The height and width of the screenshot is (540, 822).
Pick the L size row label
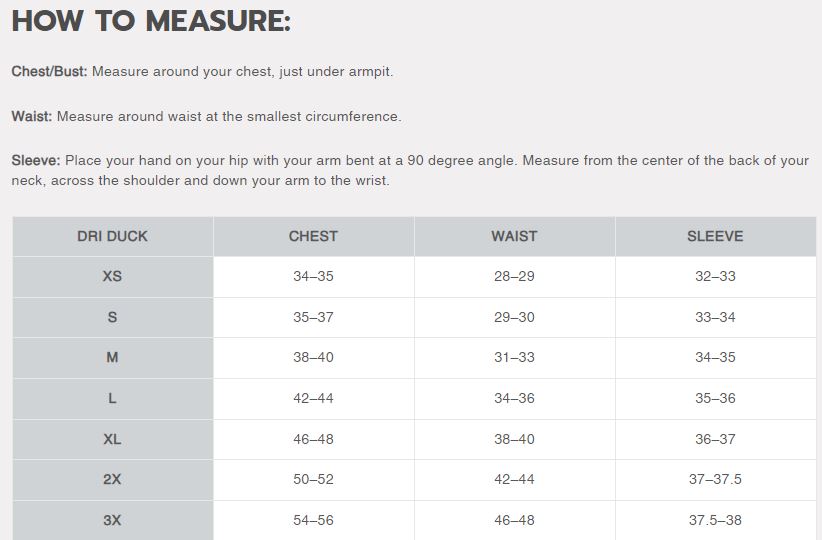112,398
